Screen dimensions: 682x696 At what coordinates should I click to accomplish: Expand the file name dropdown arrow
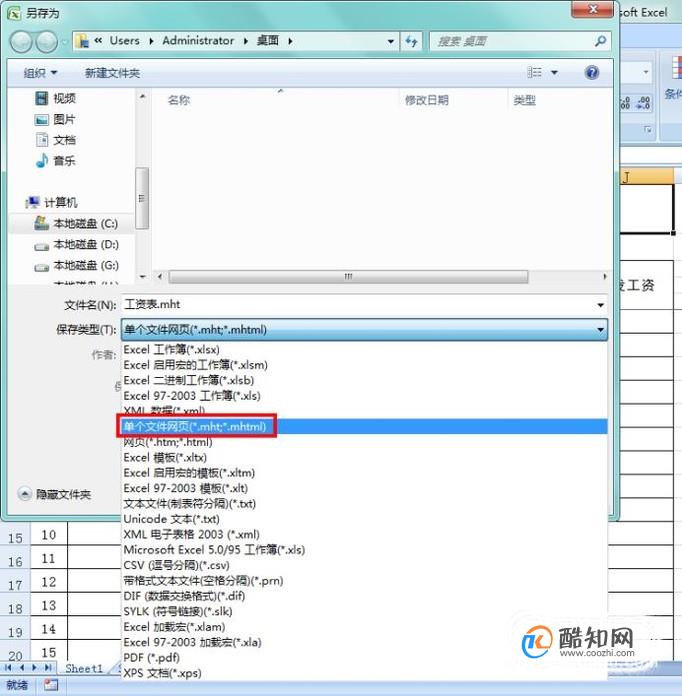(x=600, y=305)
